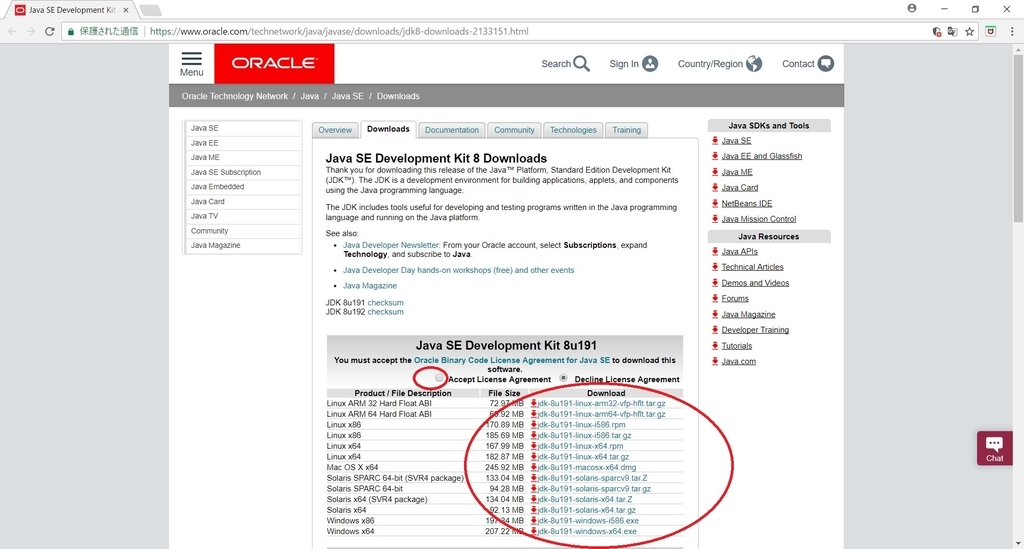This screenshot has height=549, width=1024.
Task: Open Java APIs resource link
Action: click(739, 252)
